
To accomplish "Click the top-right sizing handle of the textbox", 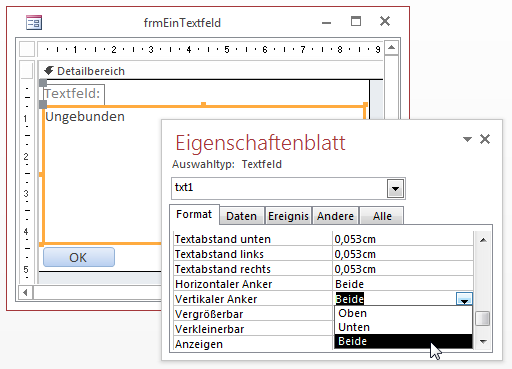I will [x=365, y=105].
